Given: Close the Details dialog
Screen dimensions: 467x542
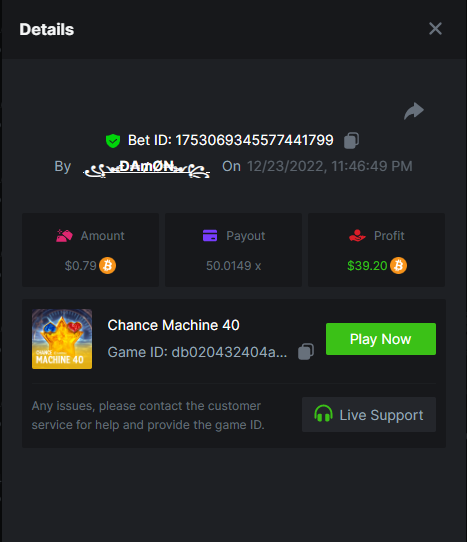Looking at the screenshot, I should tap(435, 29).
